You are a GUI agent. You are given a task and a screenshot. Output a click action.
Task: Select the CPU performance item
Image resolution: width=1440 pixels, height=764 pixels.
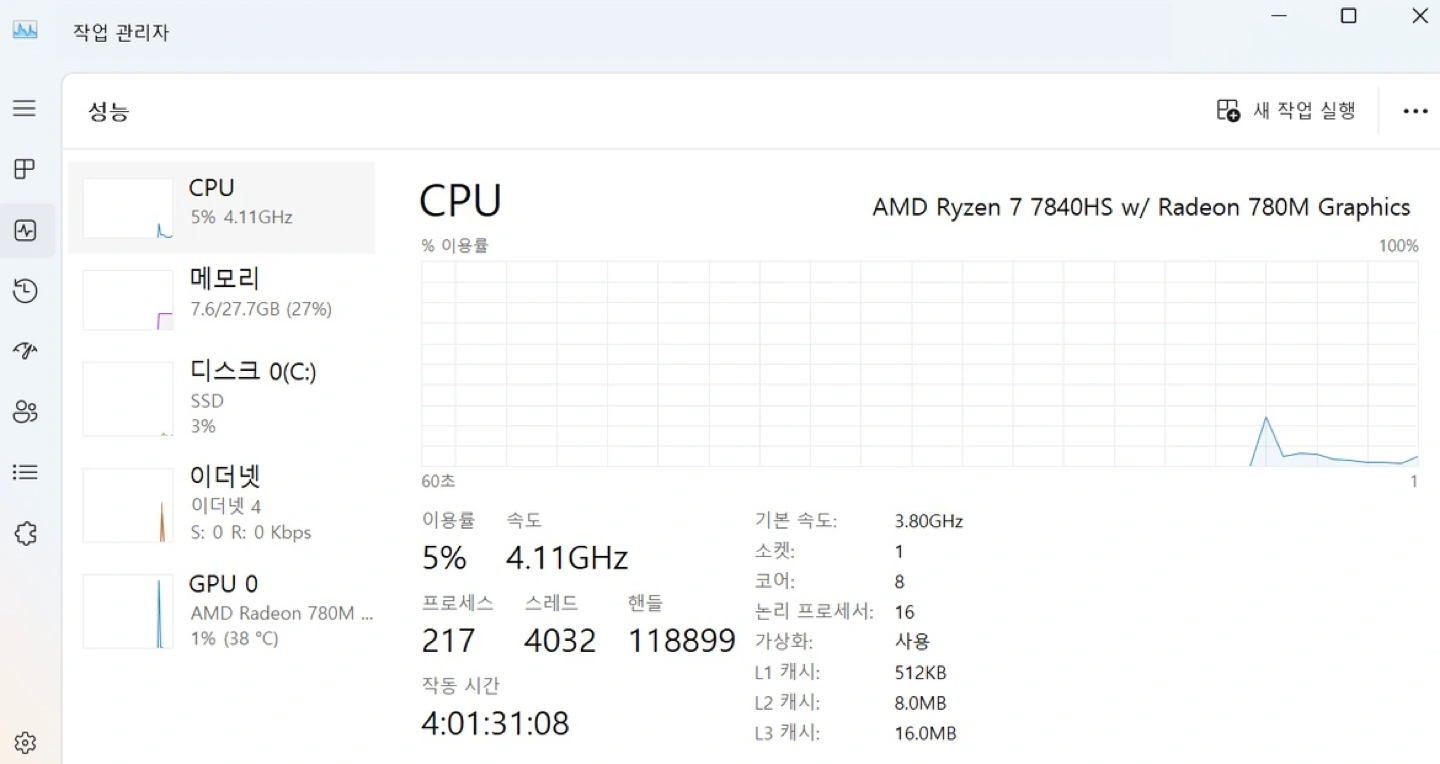(x=222, y=208)
